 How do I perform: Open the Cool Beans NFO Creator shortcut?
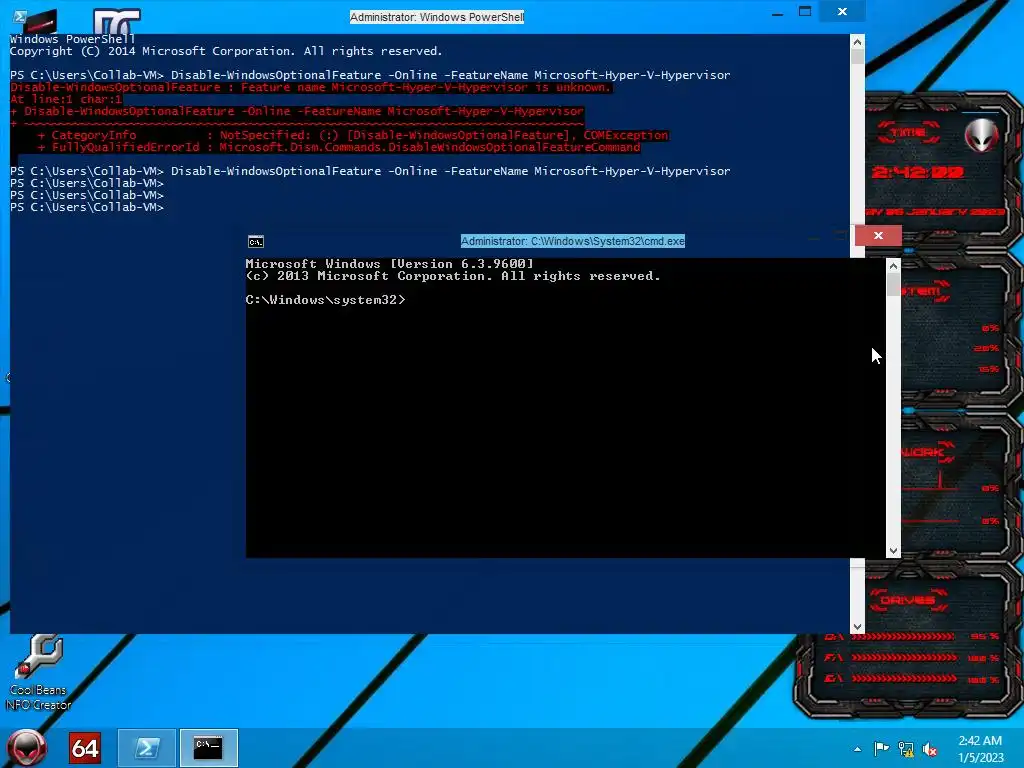click(39, 673)
